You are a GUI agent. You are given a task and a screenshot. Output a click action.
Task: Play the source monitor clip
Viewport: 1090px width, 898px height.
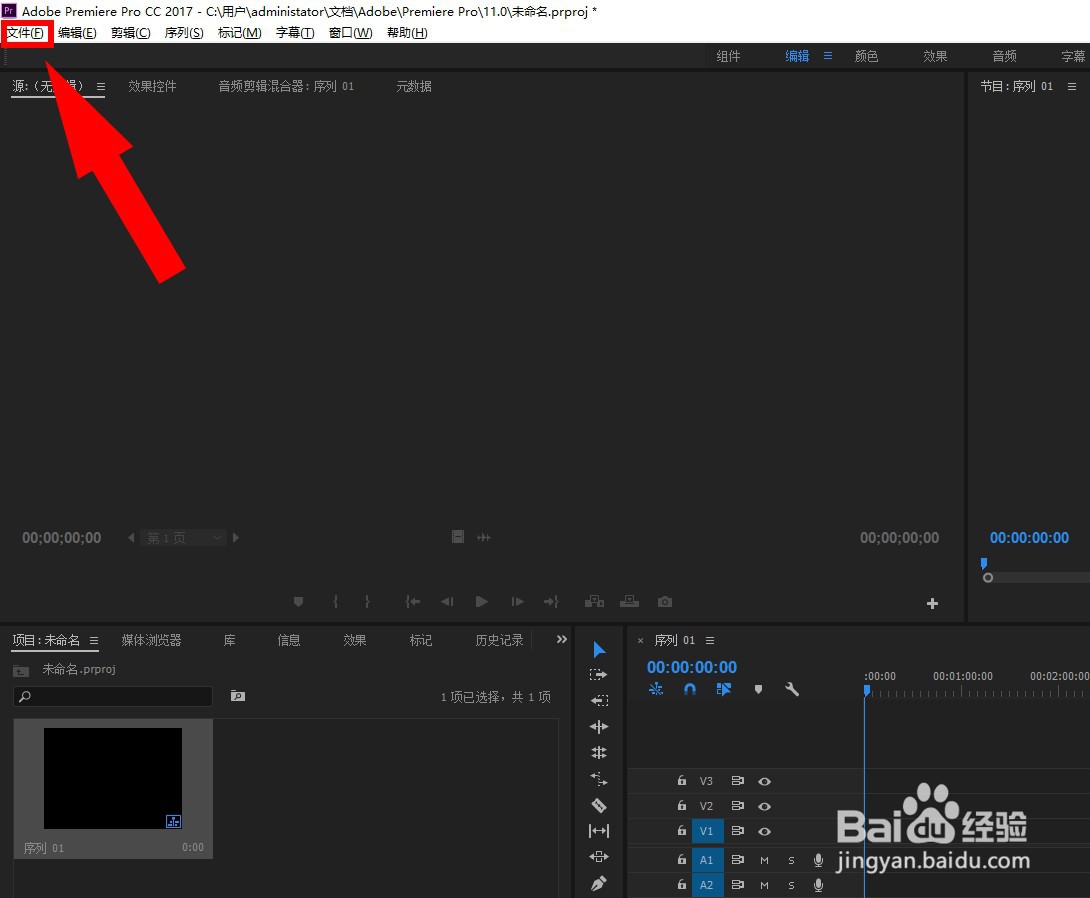point(481,602)
